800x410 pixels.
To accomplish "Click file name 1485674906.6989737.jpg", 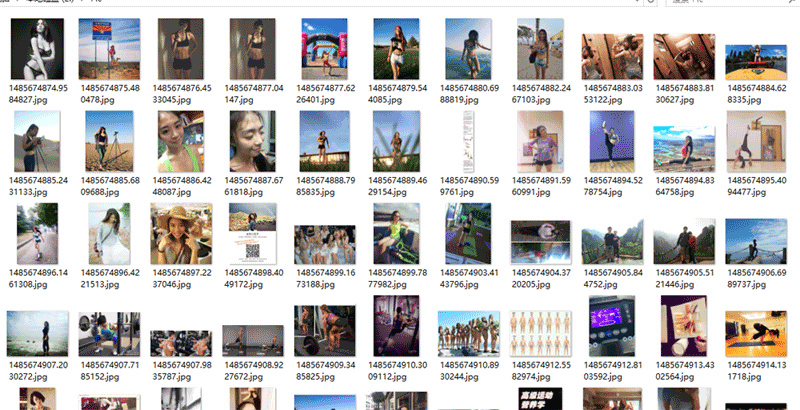I will point(757,278).
